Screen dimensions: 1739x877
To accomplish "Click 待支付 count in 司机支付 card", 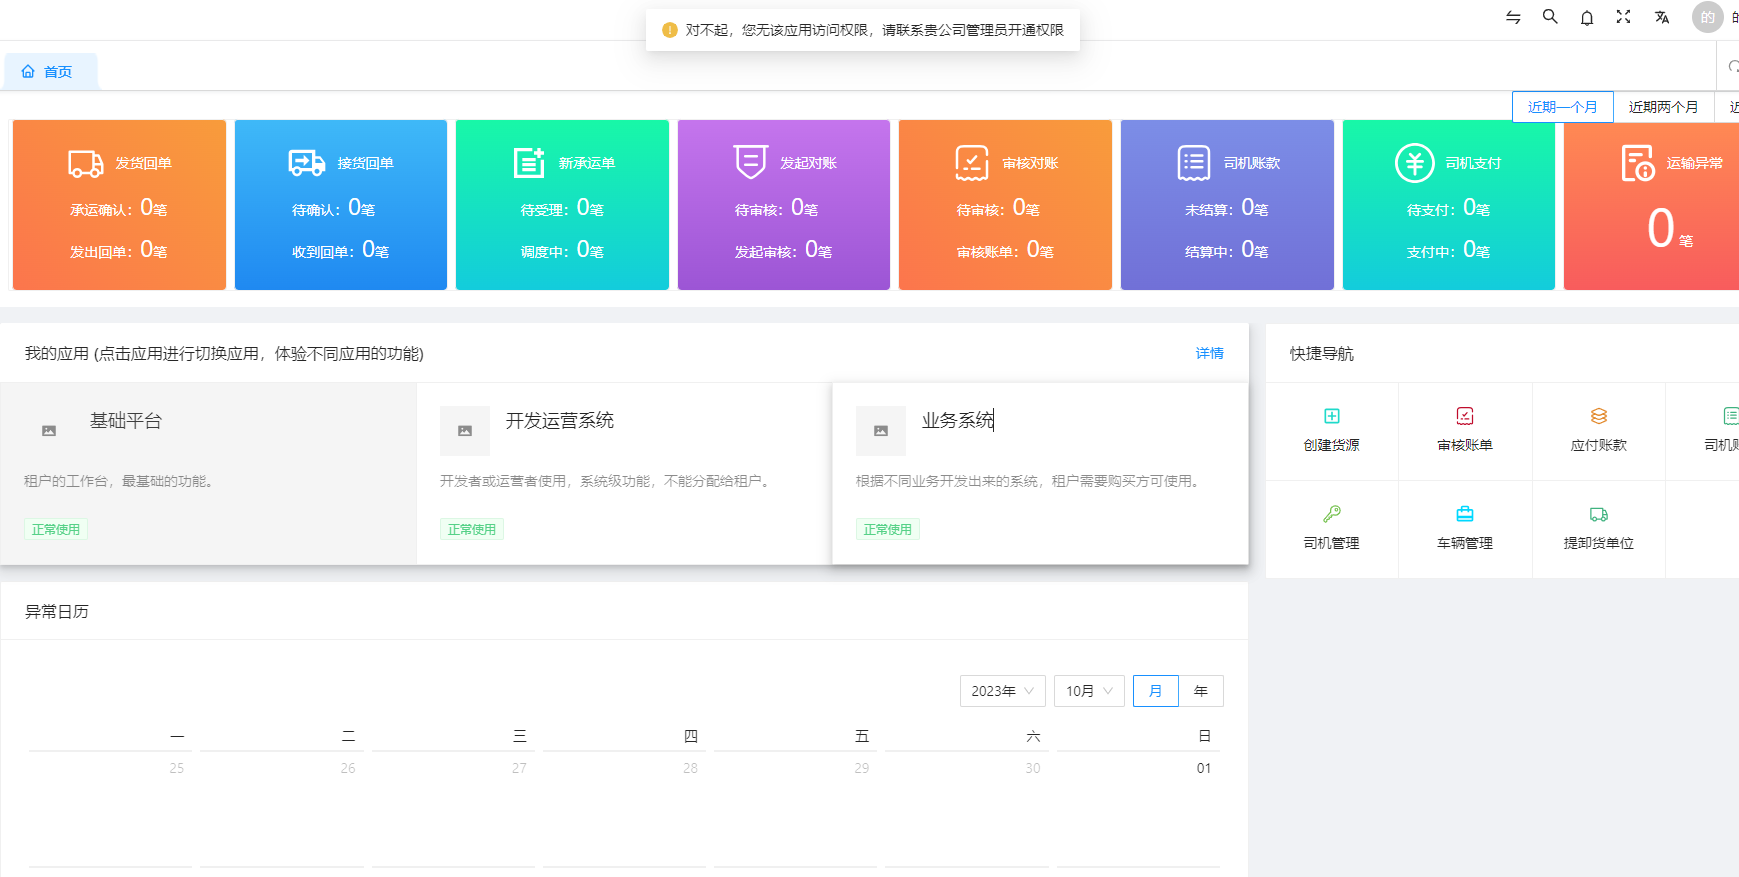I will click(1448, 208).
